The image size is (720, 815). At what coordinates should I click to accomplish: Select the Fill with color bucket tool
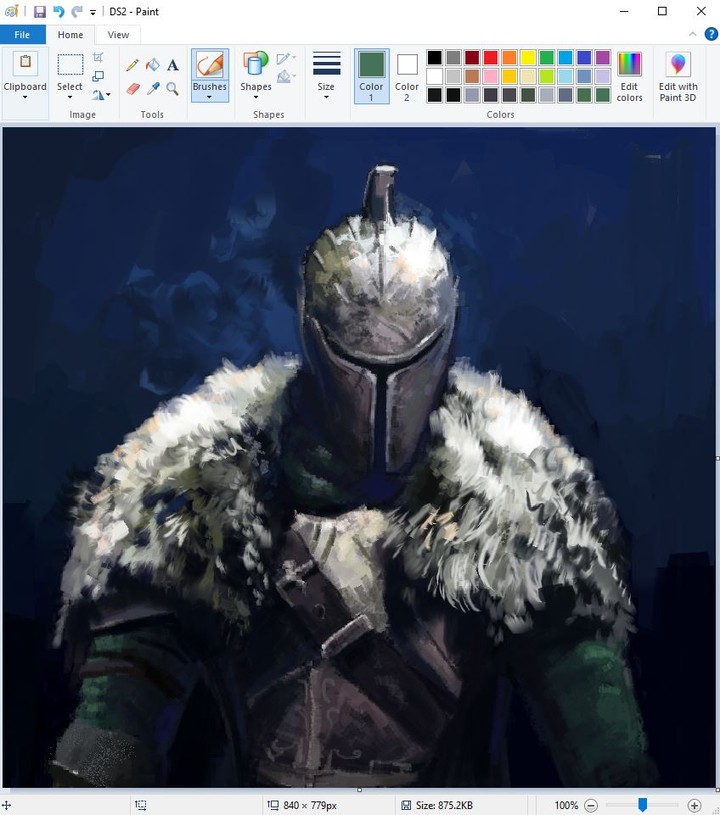[153, 65]
